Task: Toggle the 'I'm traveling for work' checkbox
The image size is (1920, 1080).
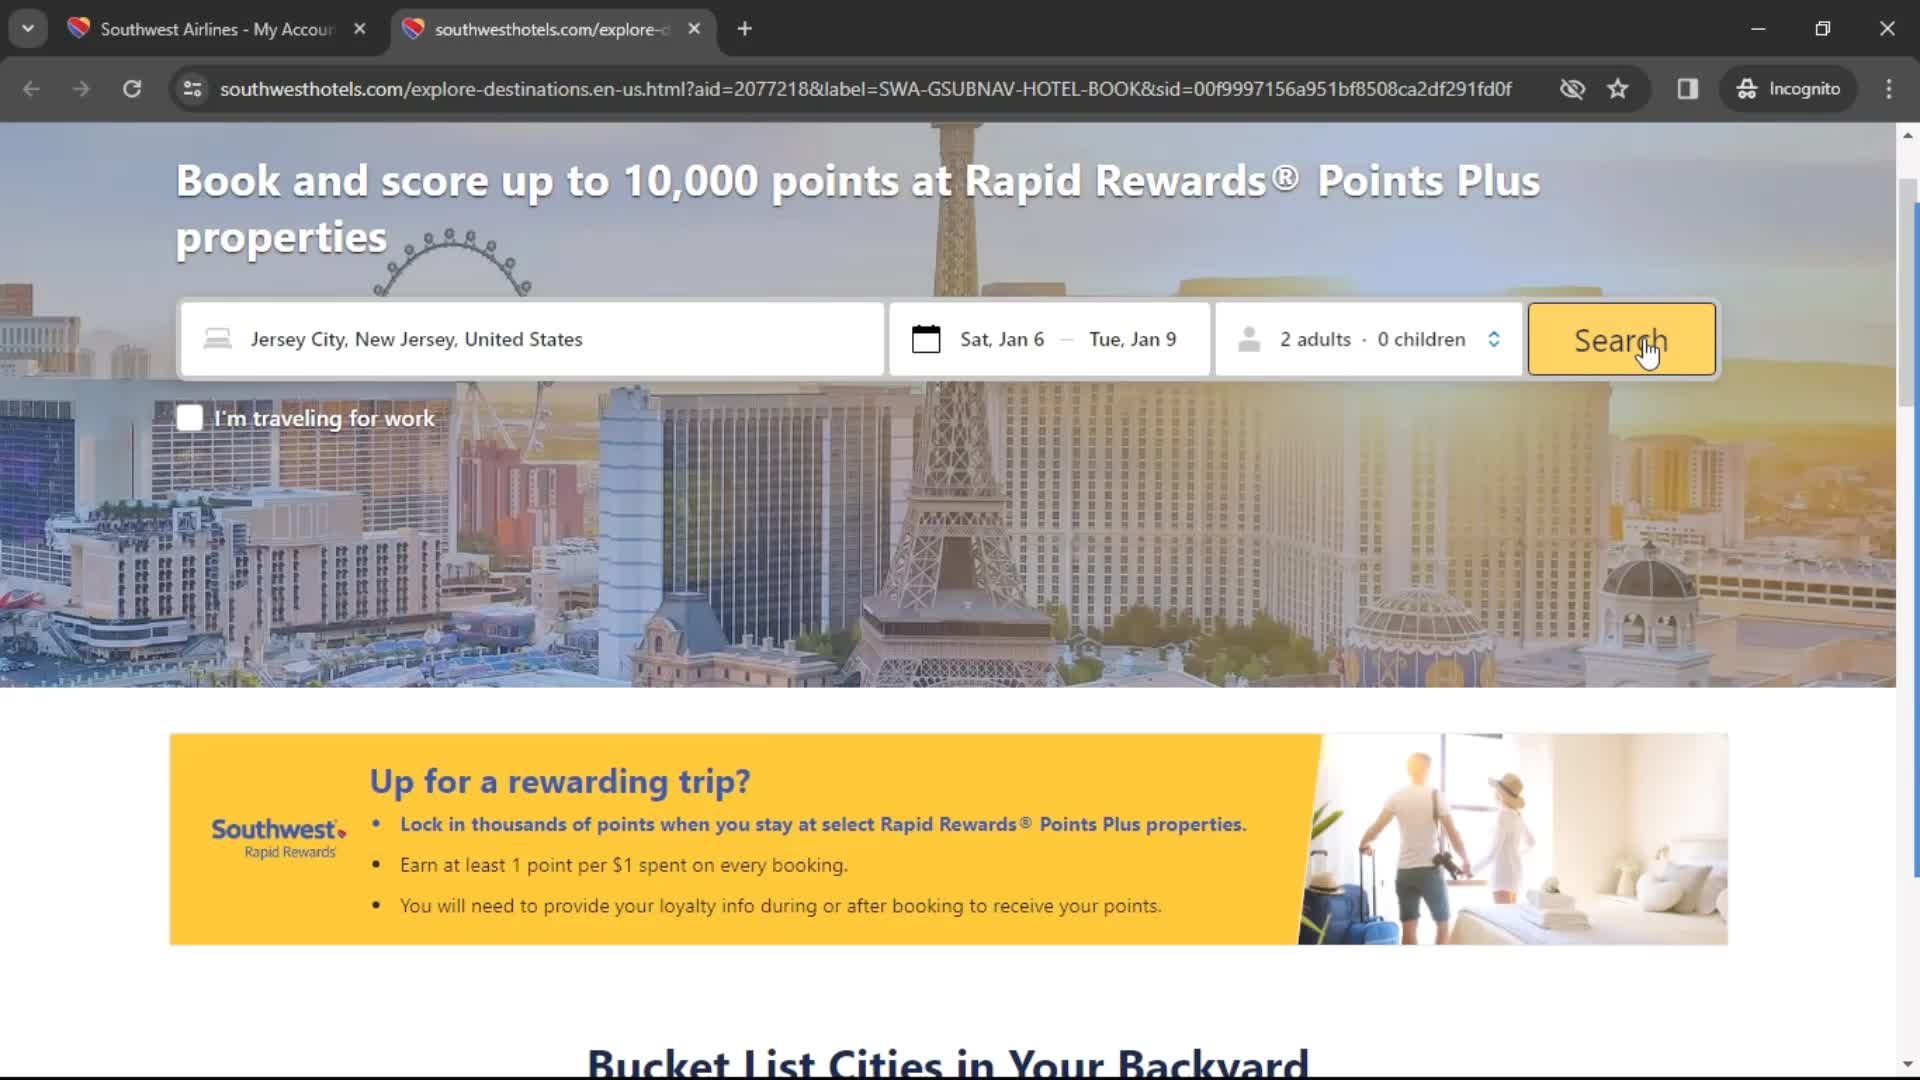Action: click(190, 417)
